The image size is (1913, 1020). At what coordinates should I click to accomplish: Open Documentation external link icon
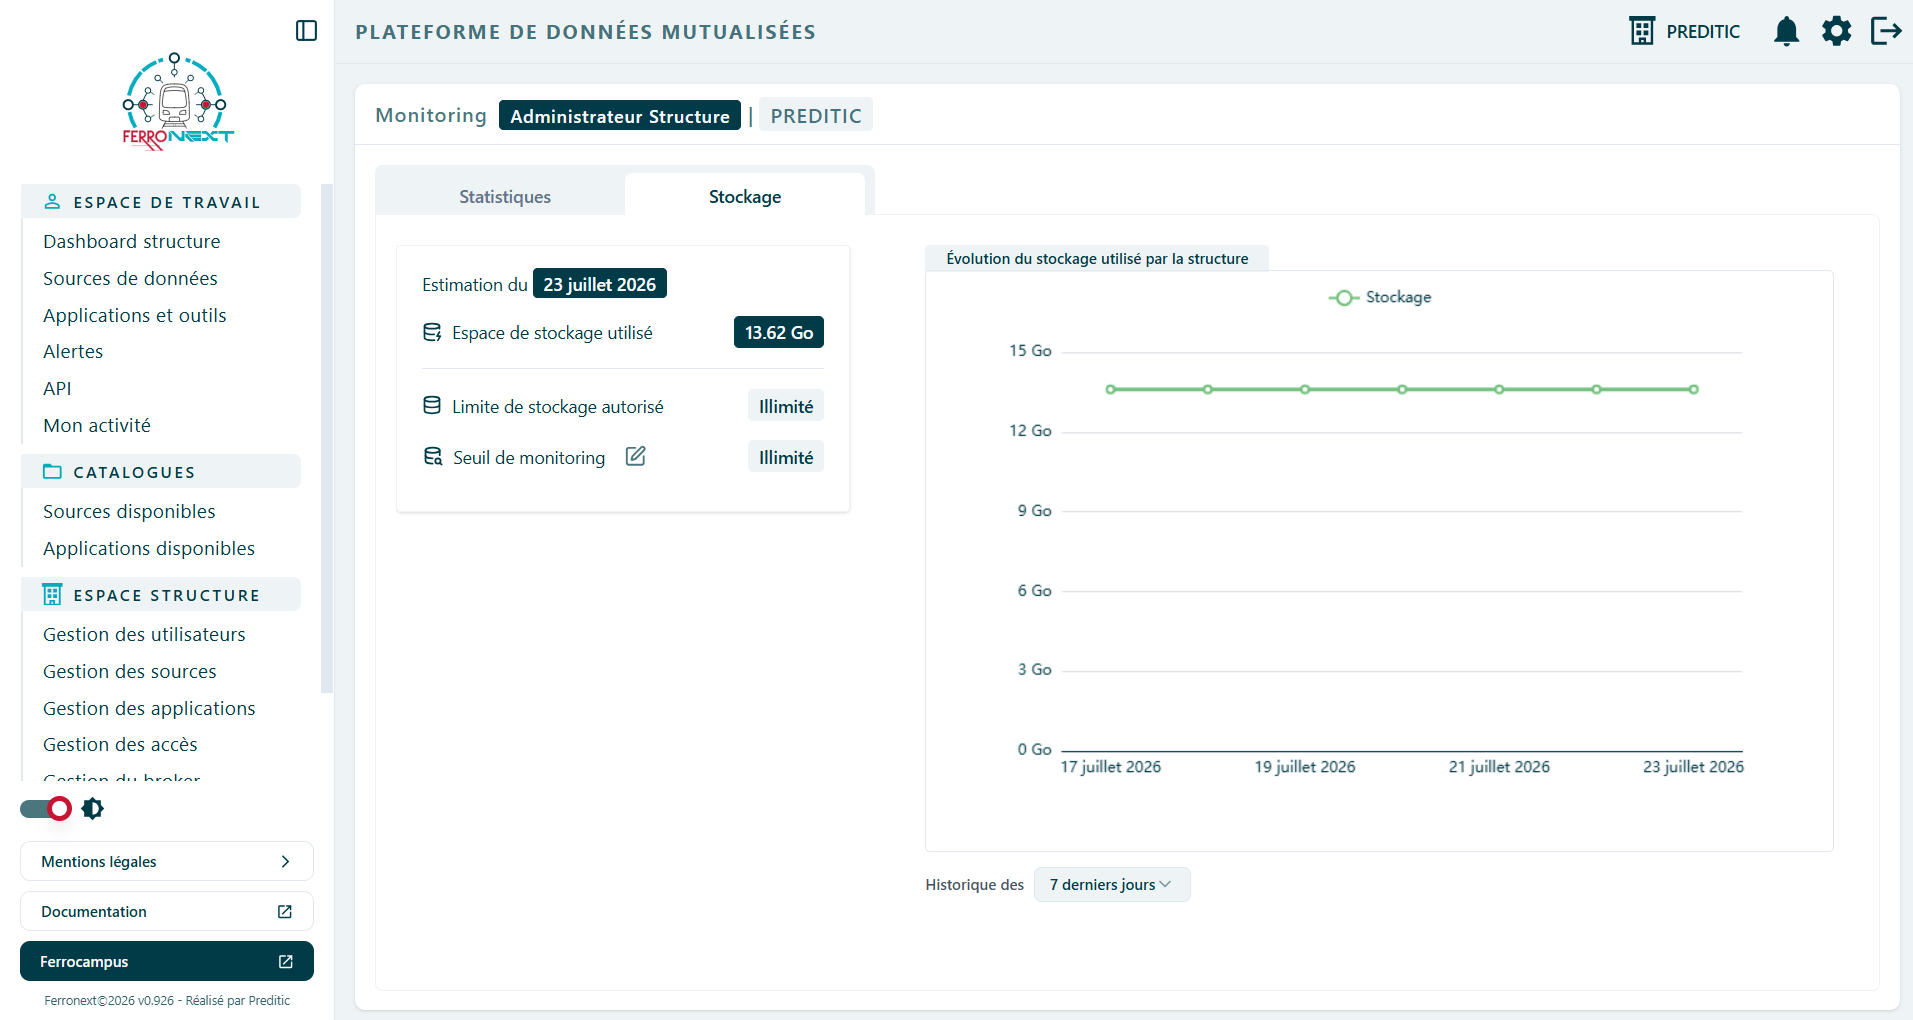click(285, 911)
